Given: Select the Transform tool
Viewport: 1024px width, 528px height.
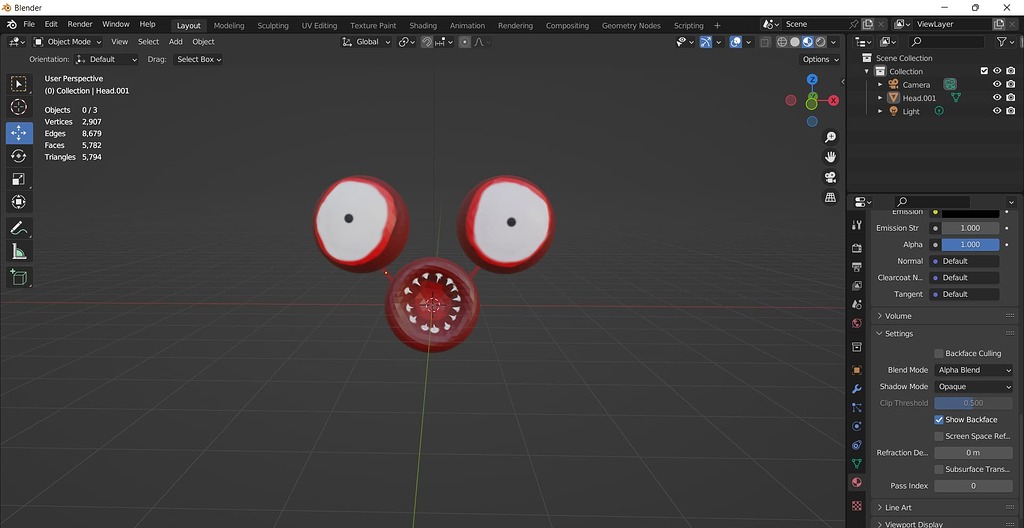Looking at the screenshot, I should (19, 202).
